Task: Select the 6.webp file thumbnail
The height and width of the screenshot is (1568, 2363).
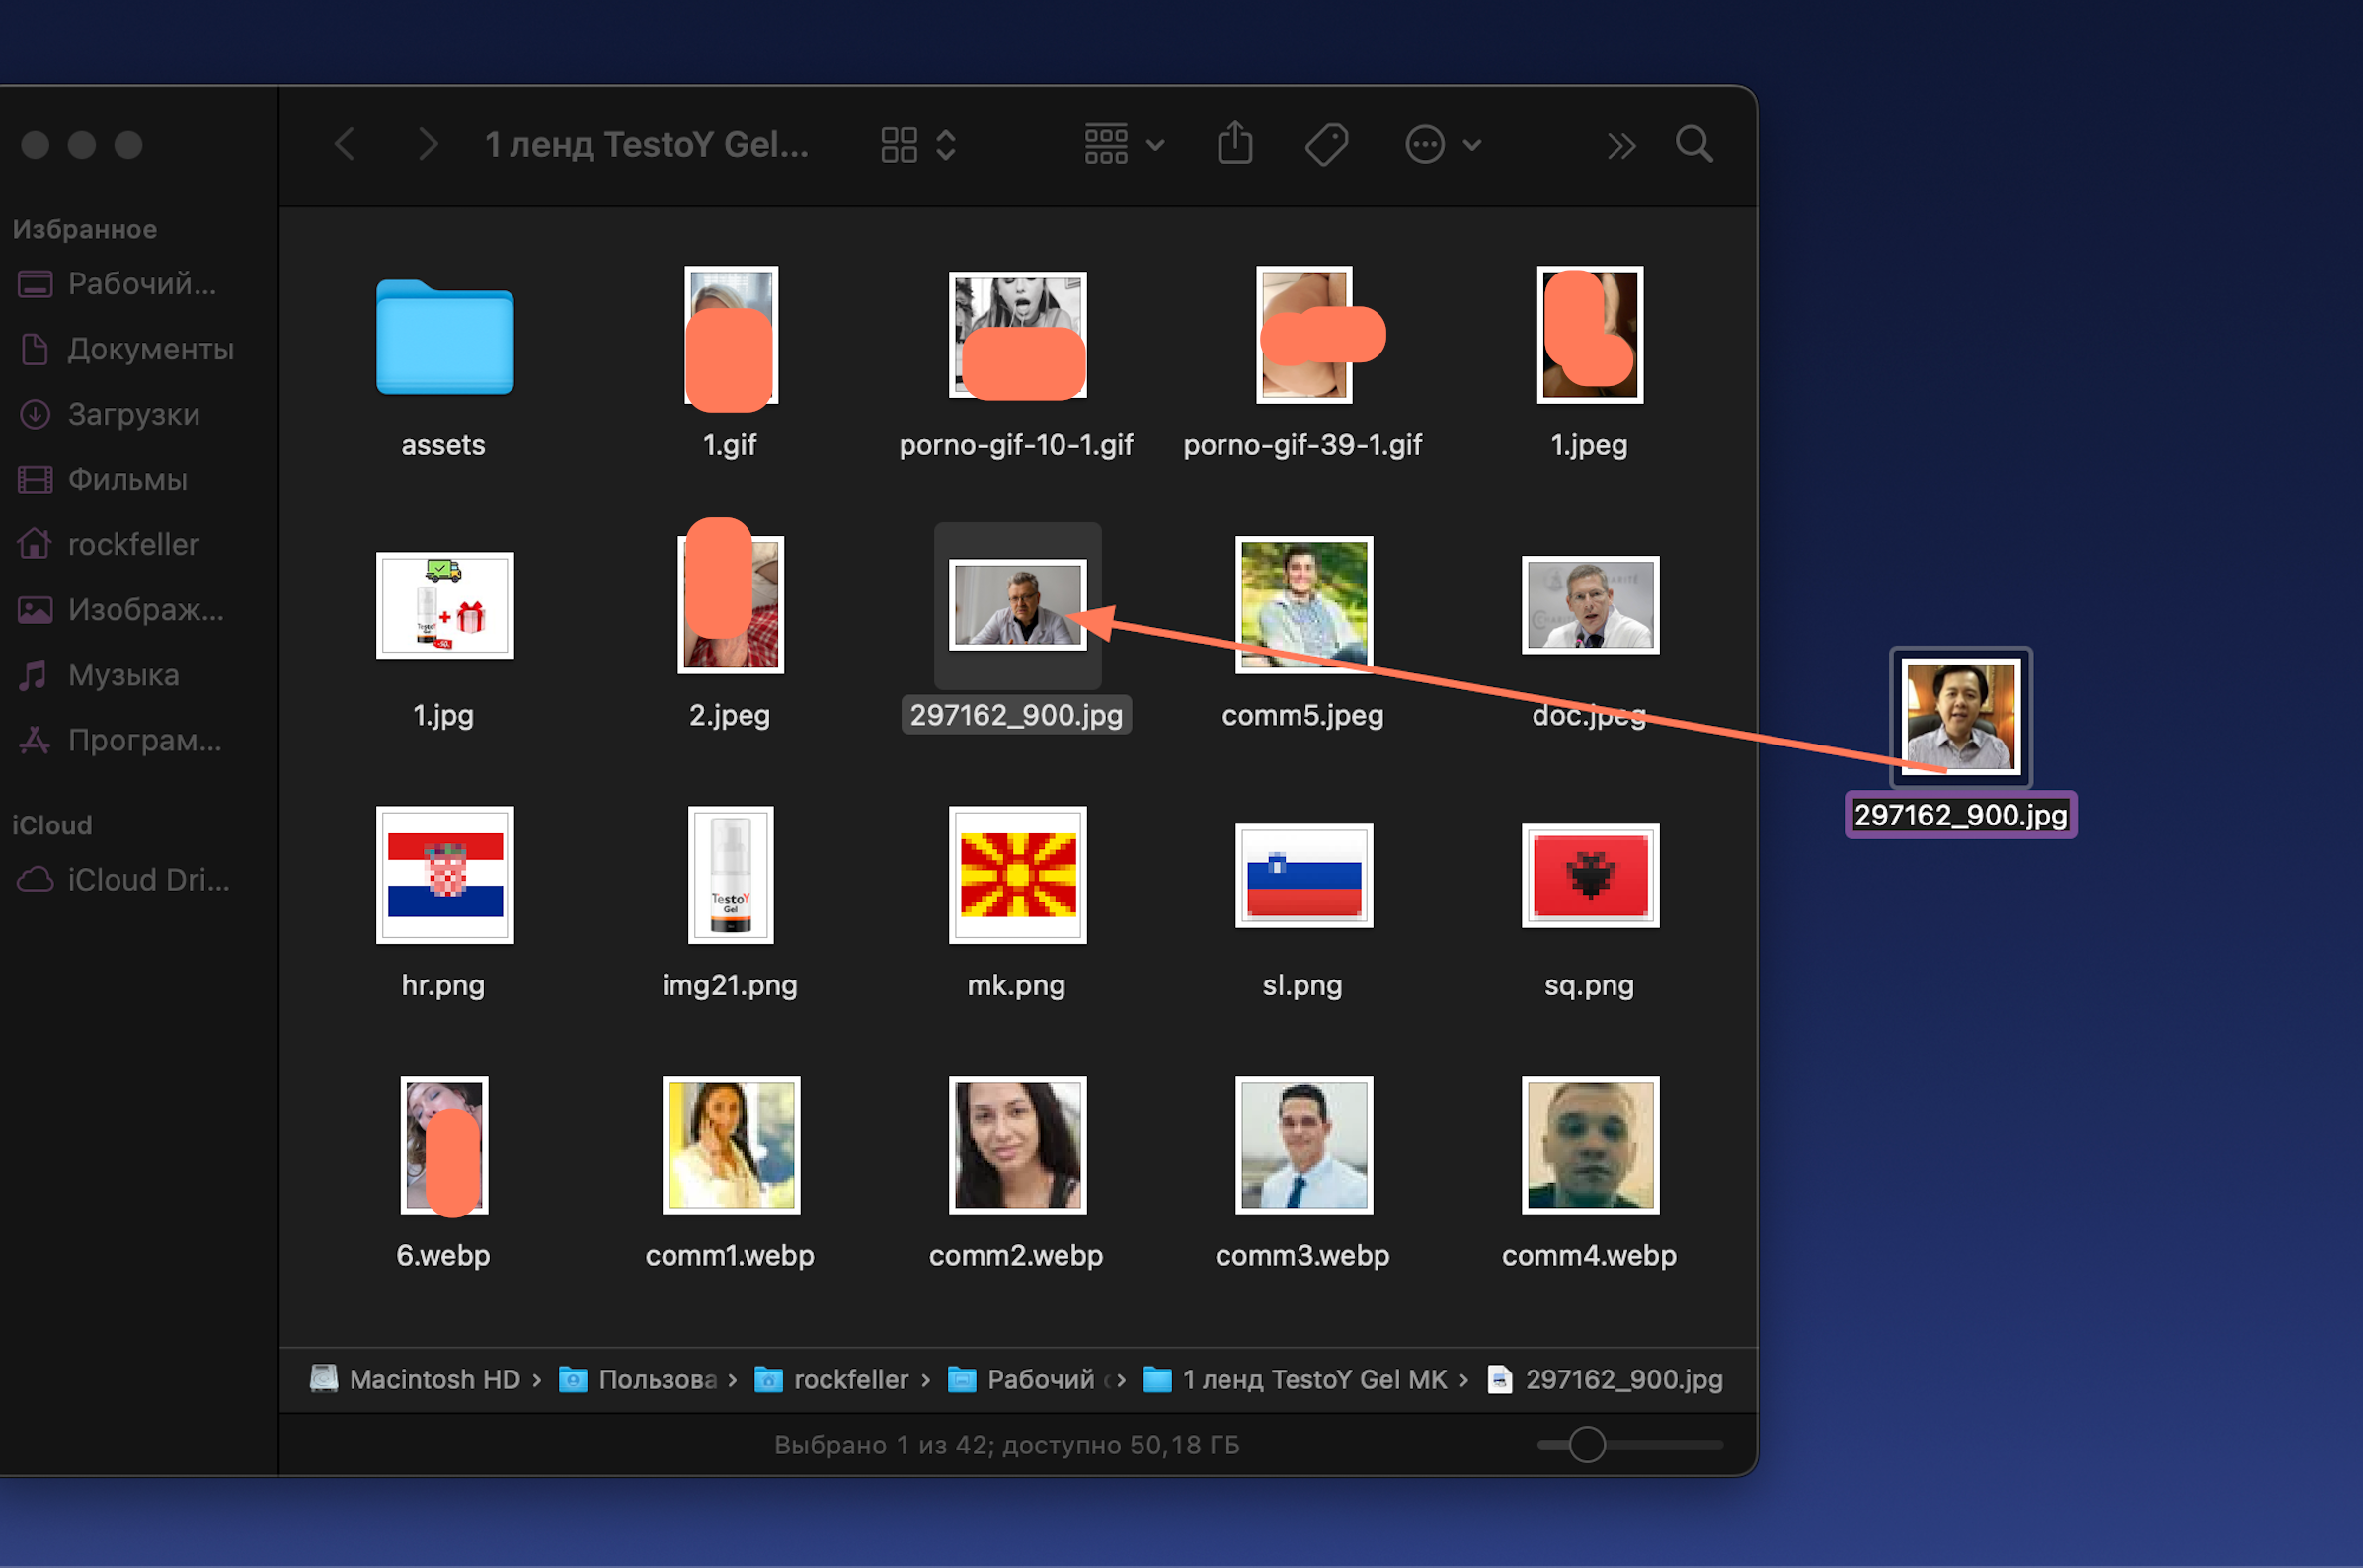Action: (444, 1146)
